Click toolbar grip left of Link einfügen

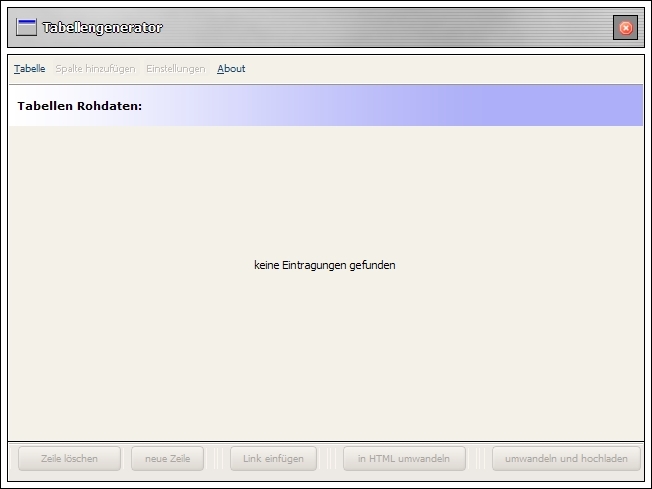click(218, 459)
